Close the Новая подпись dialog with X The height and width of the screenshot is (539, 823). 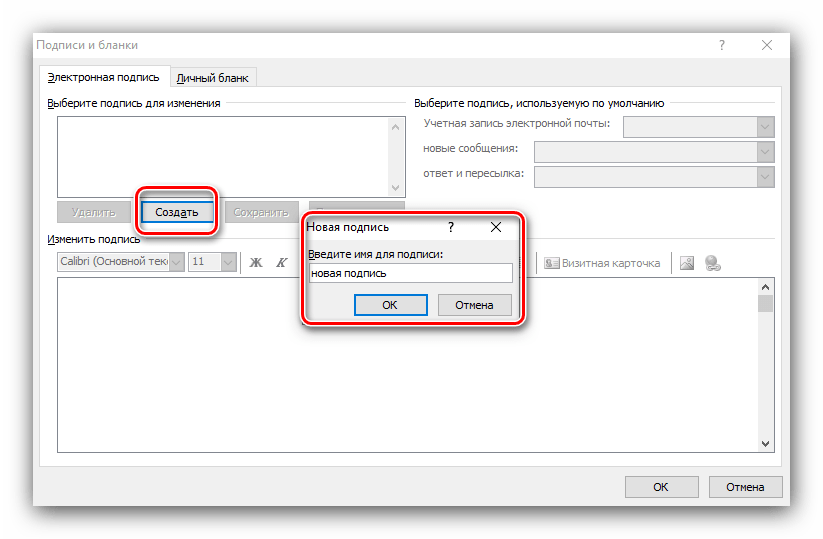pos(495,227)
